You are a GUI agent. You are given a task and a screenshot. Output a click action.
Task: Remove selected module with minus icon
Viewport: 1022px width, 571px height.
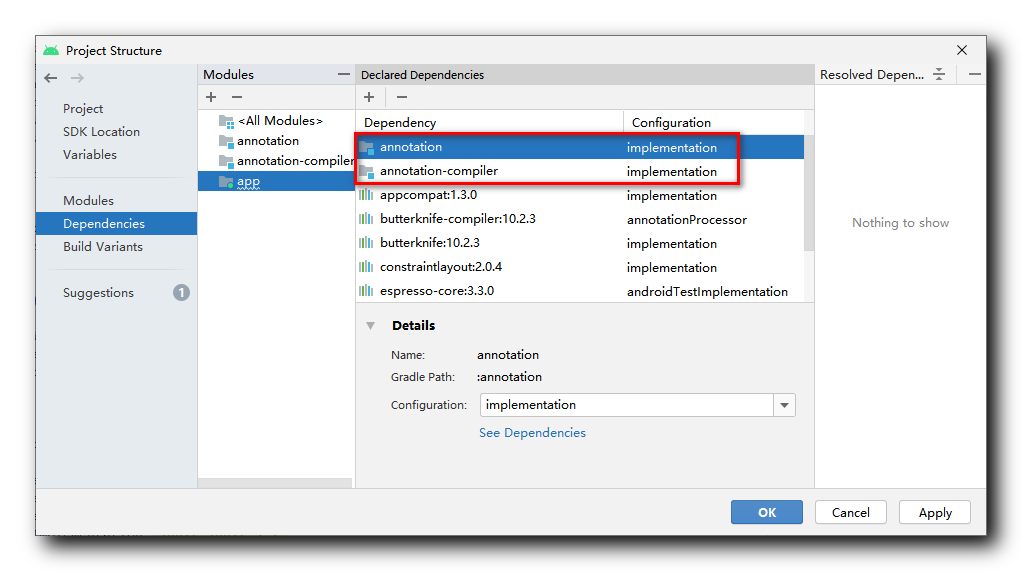[237, 97]
